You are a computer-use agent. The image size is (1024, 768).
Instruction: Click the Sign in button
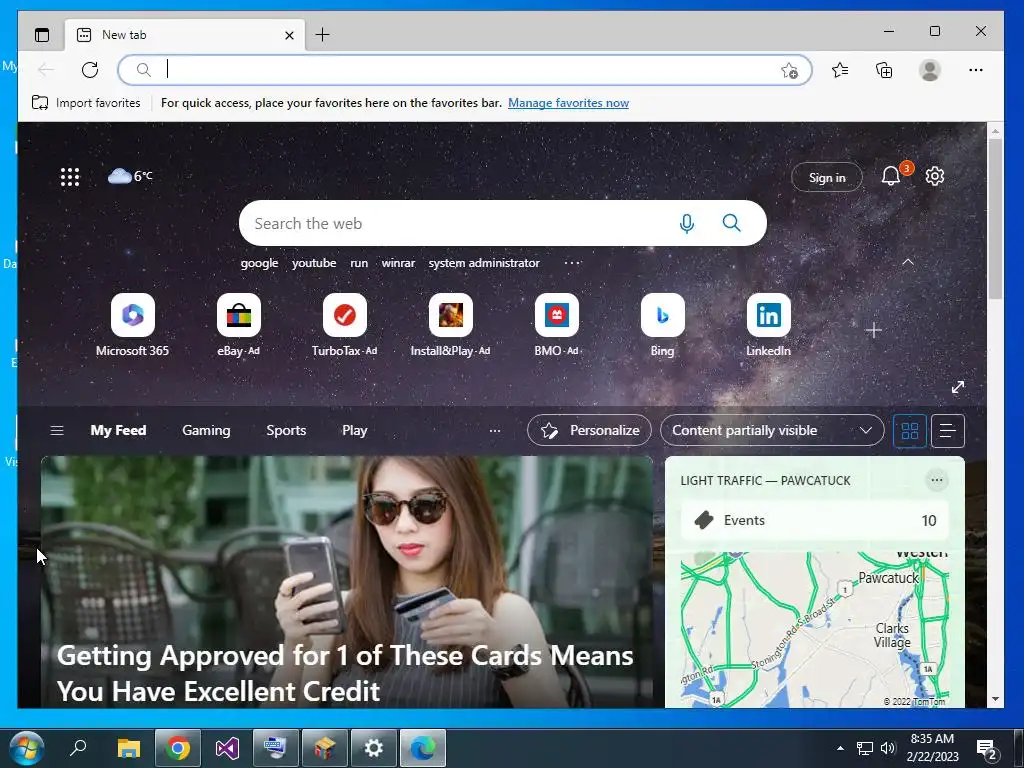click(827, 177)
